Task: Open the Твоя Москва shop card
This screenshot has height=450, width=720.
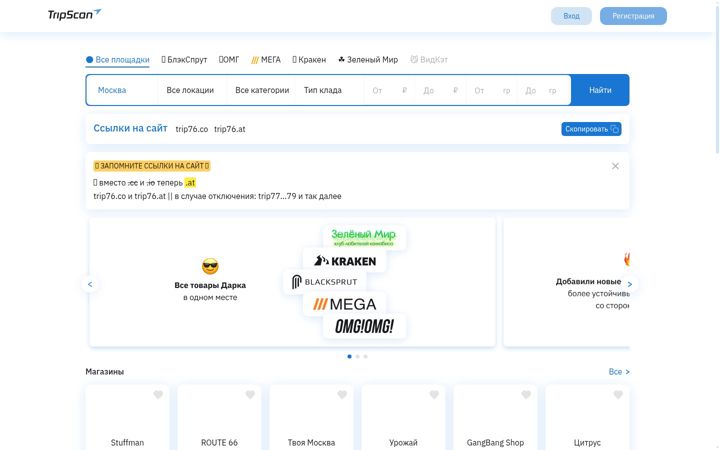Action: coord(311,418)
